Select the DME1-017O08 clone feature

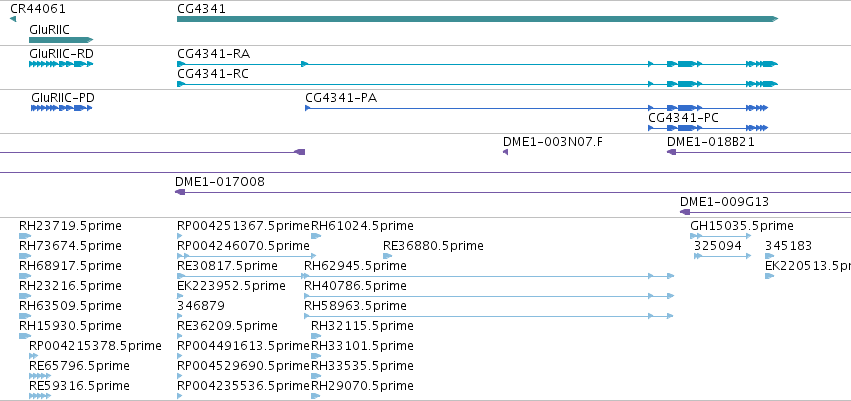(x=513, y=192)
